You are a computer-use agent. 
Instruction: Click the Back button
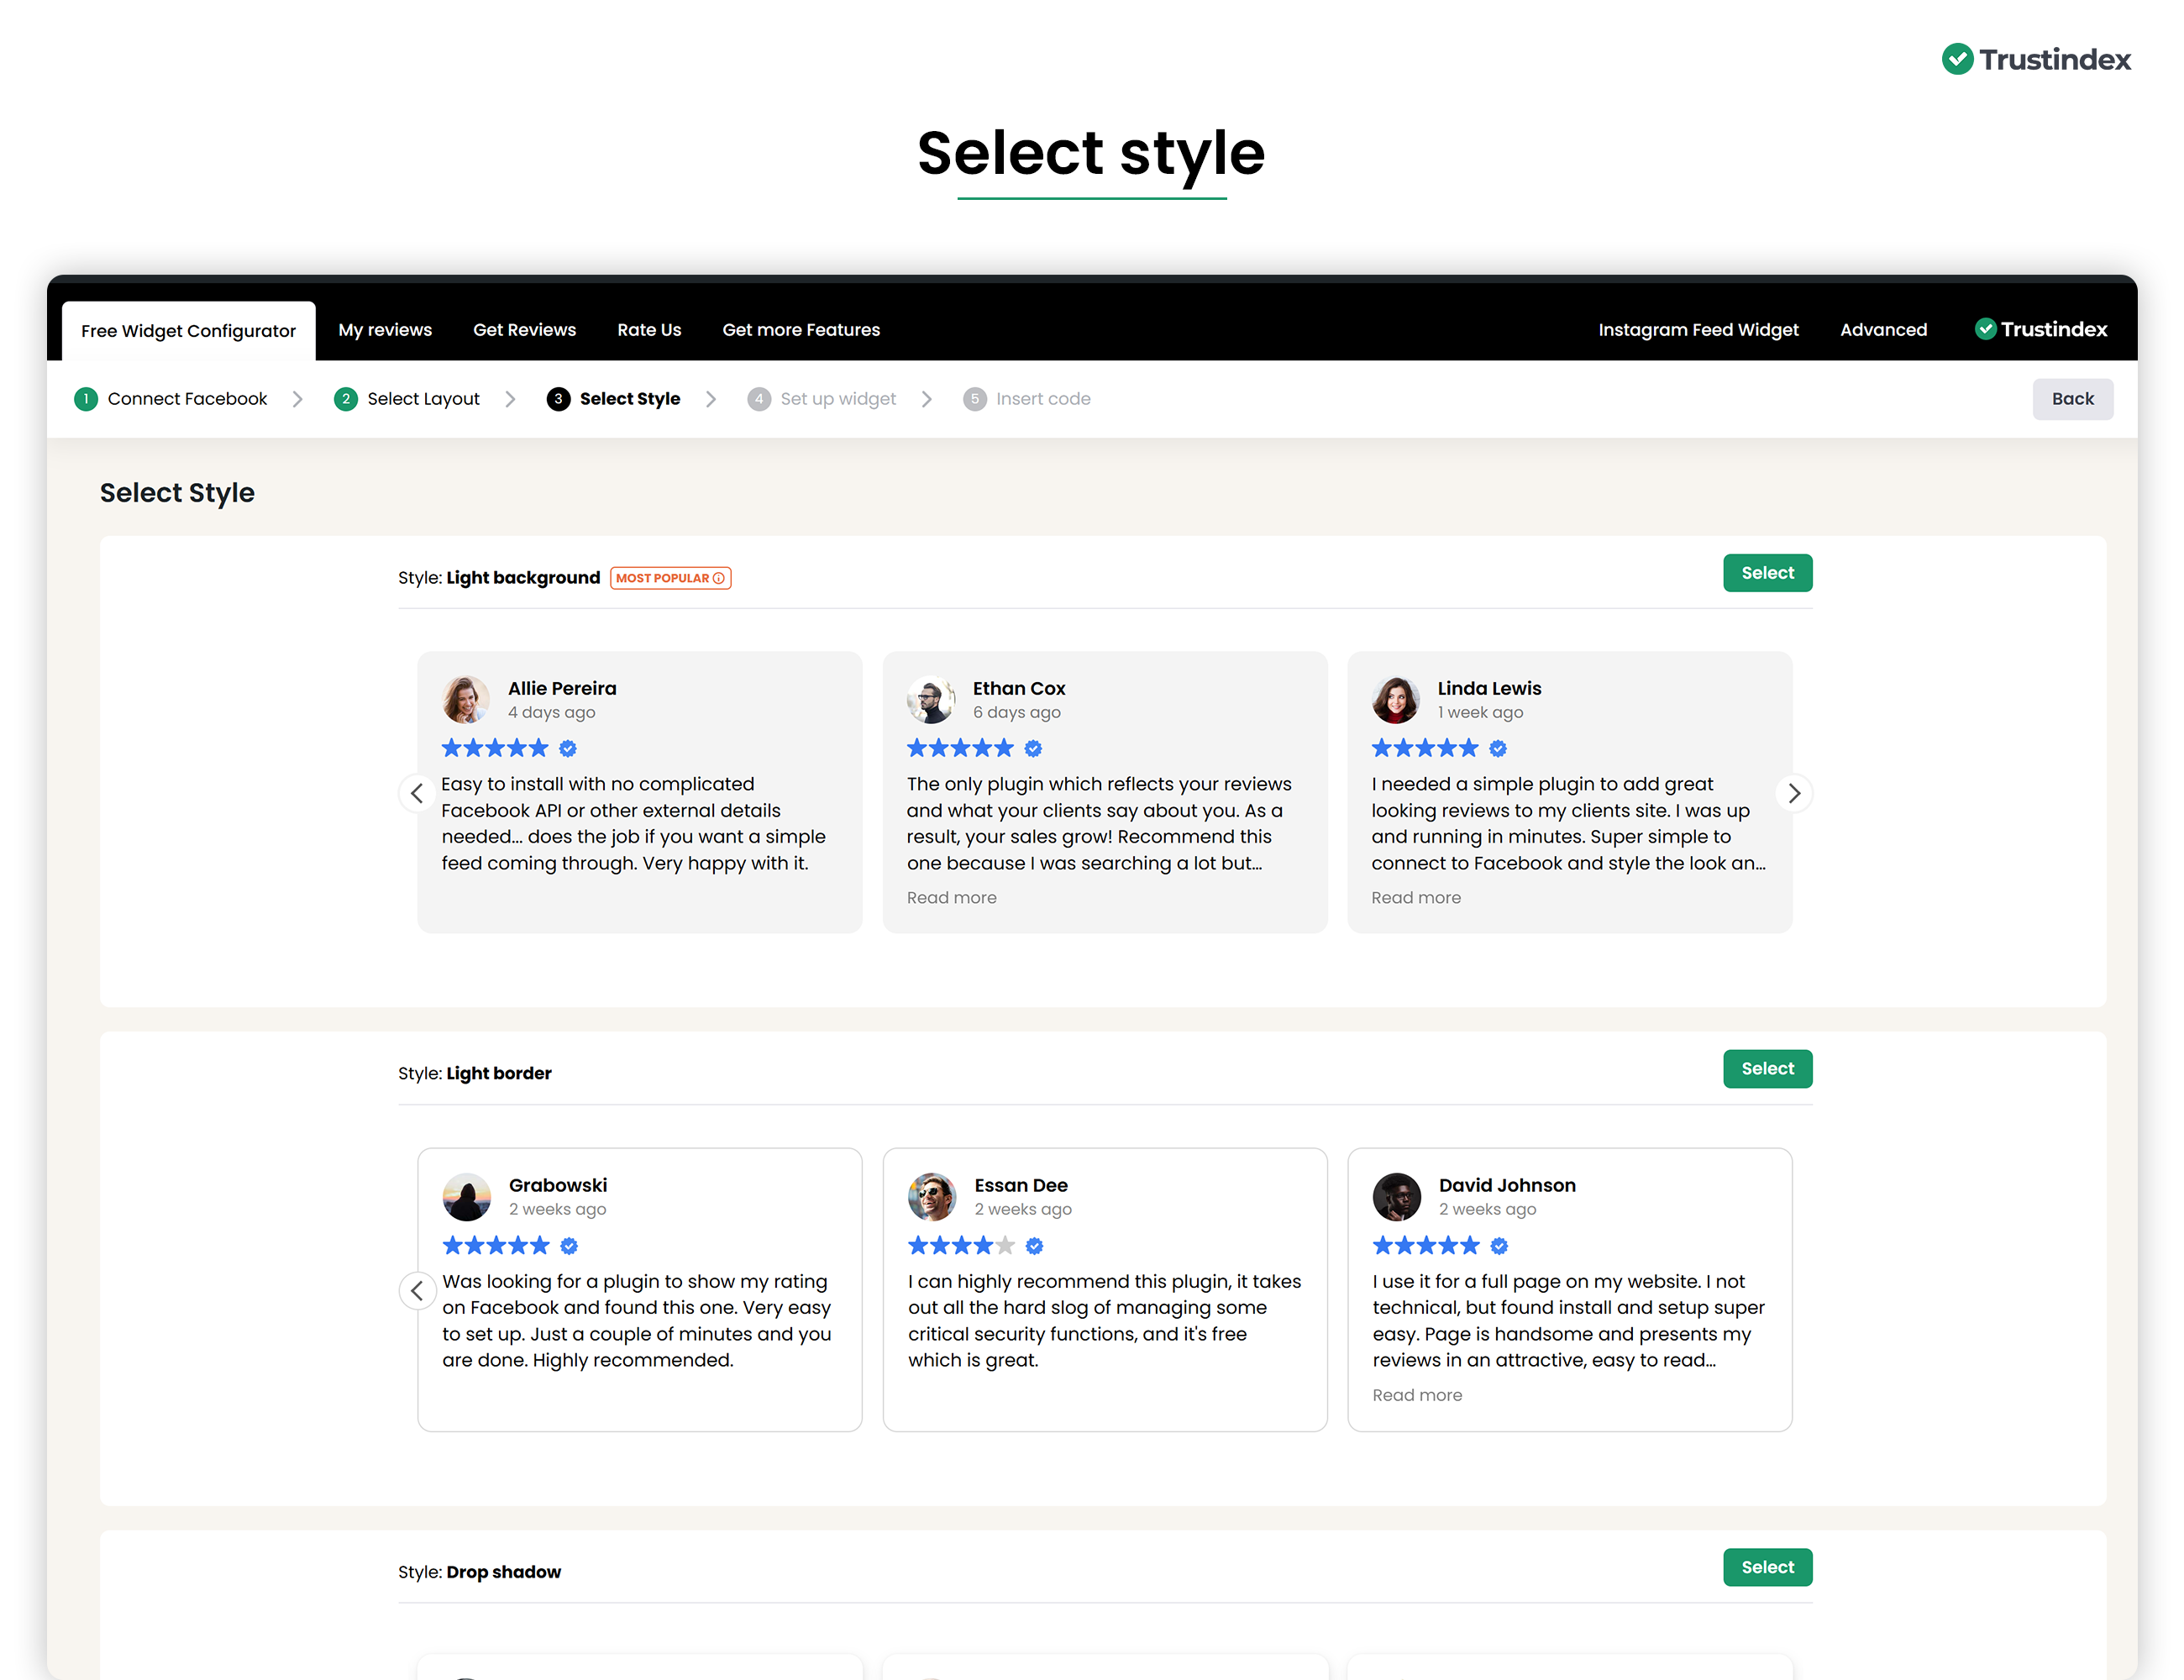click(x=2073, y=398)
